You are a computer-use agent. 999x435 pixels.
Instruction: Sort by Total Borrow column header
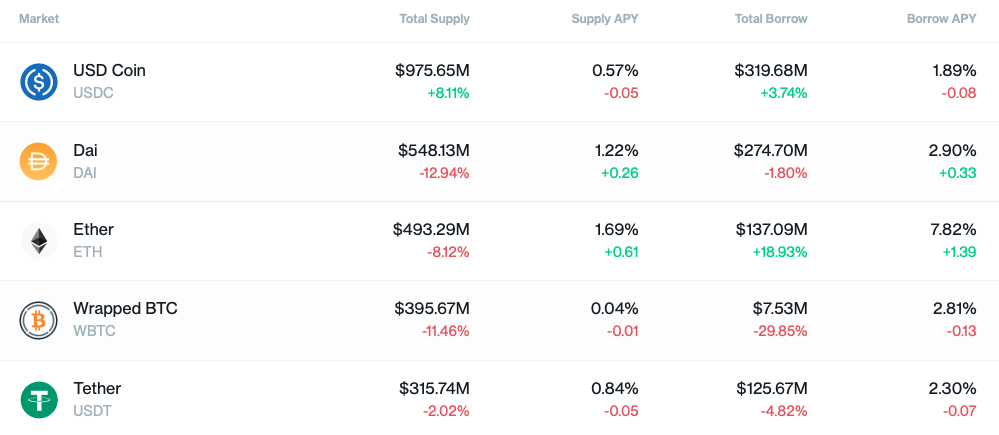[771, 18]
